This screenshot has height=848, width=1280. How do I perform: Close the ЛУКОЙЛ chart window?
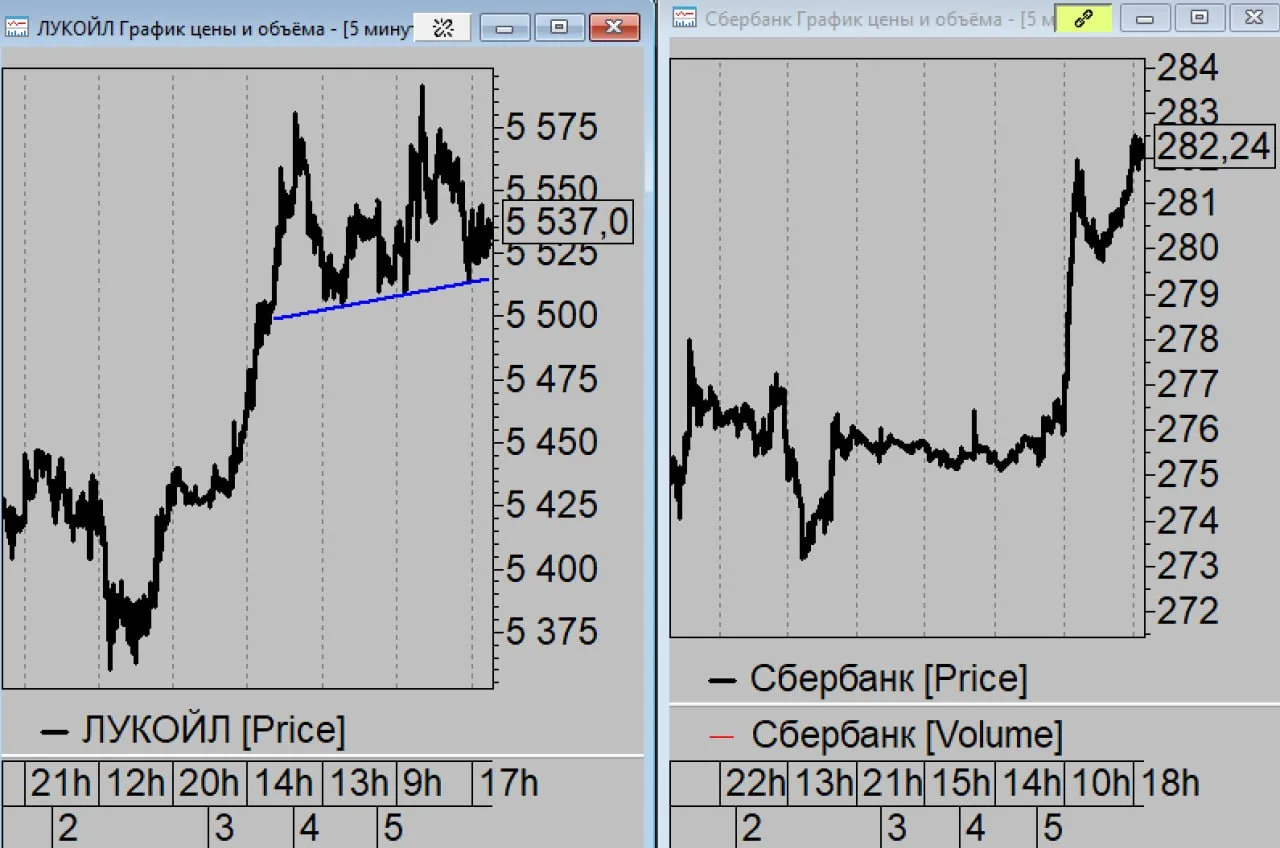point(614,28)
